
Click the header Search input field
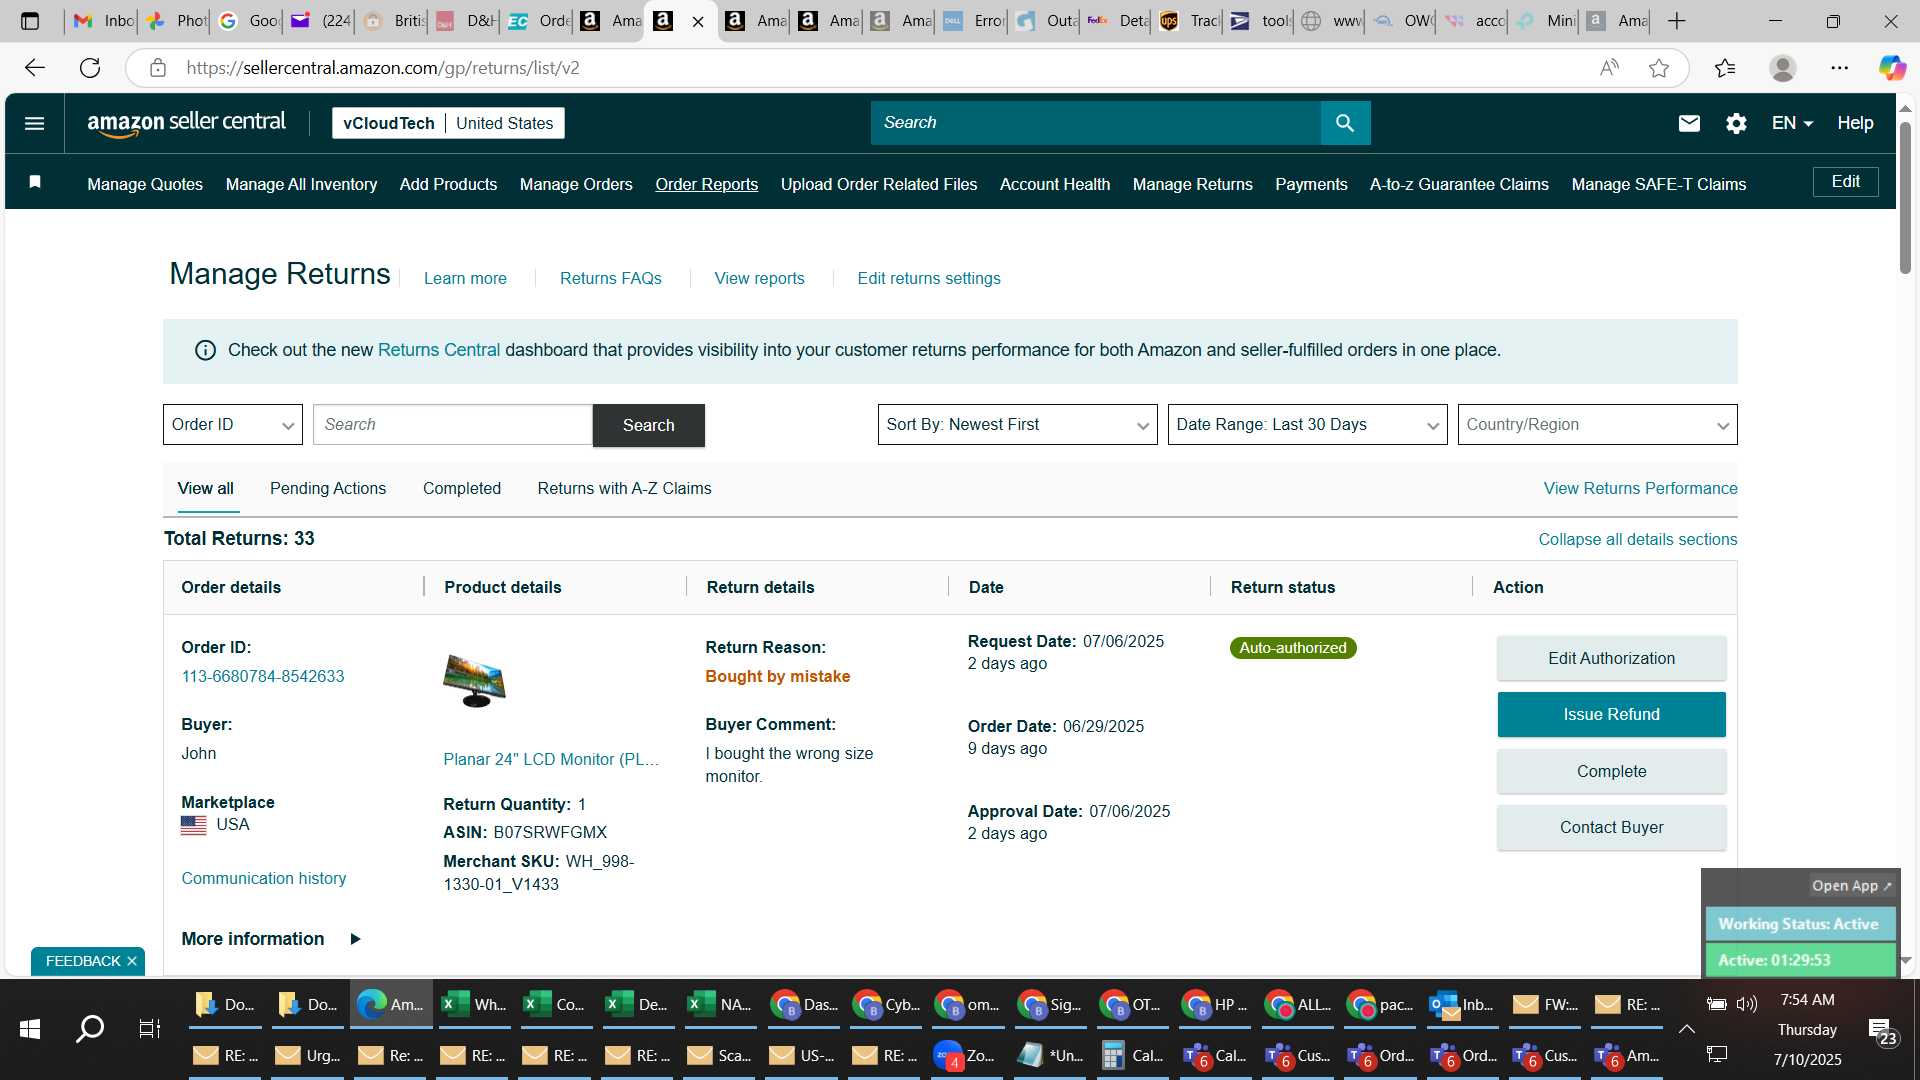tap(1095, 123)
